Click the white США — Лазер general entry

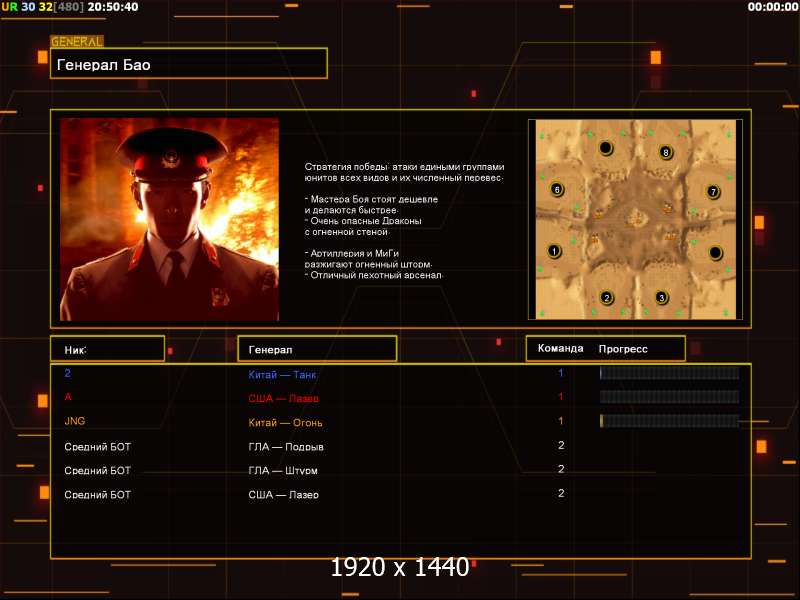(x=284, y=494)
